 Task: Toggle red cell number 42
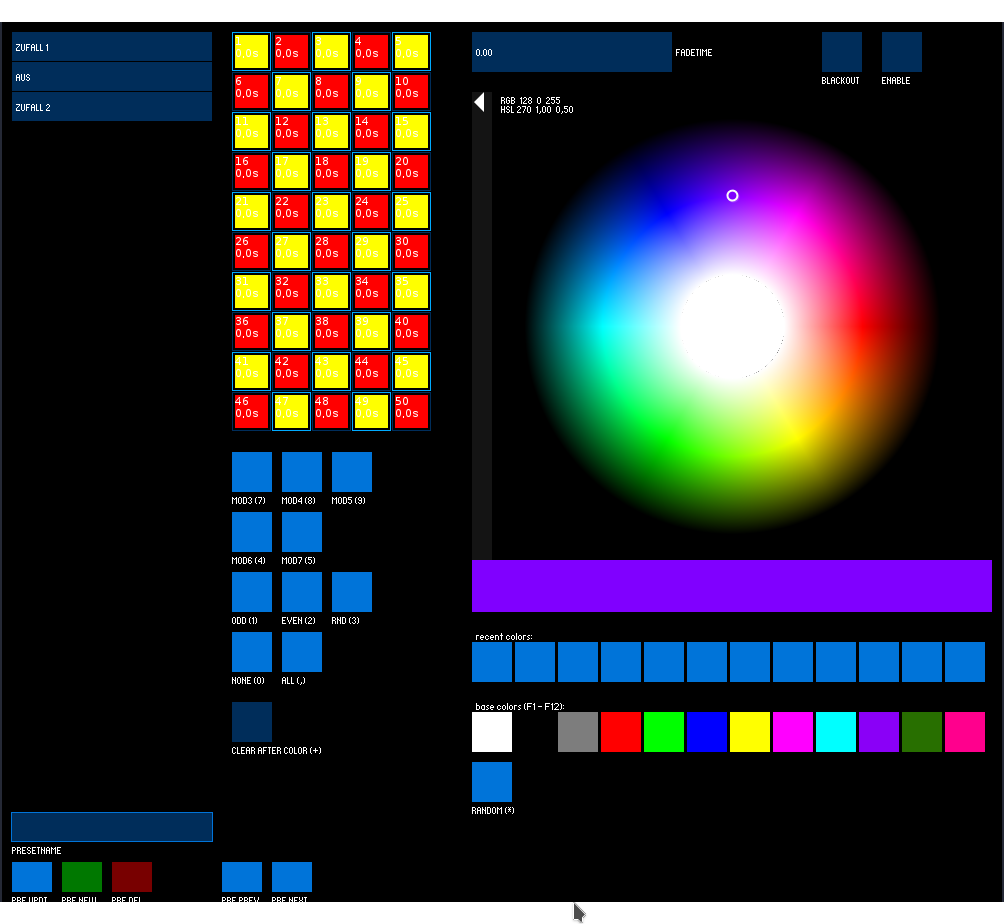291,371
